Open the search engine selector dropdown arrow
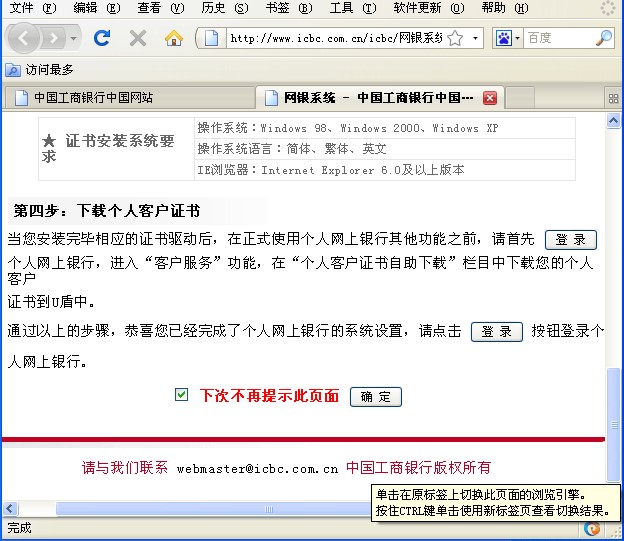Screen dimensions: 624x541 pos(517,38)
